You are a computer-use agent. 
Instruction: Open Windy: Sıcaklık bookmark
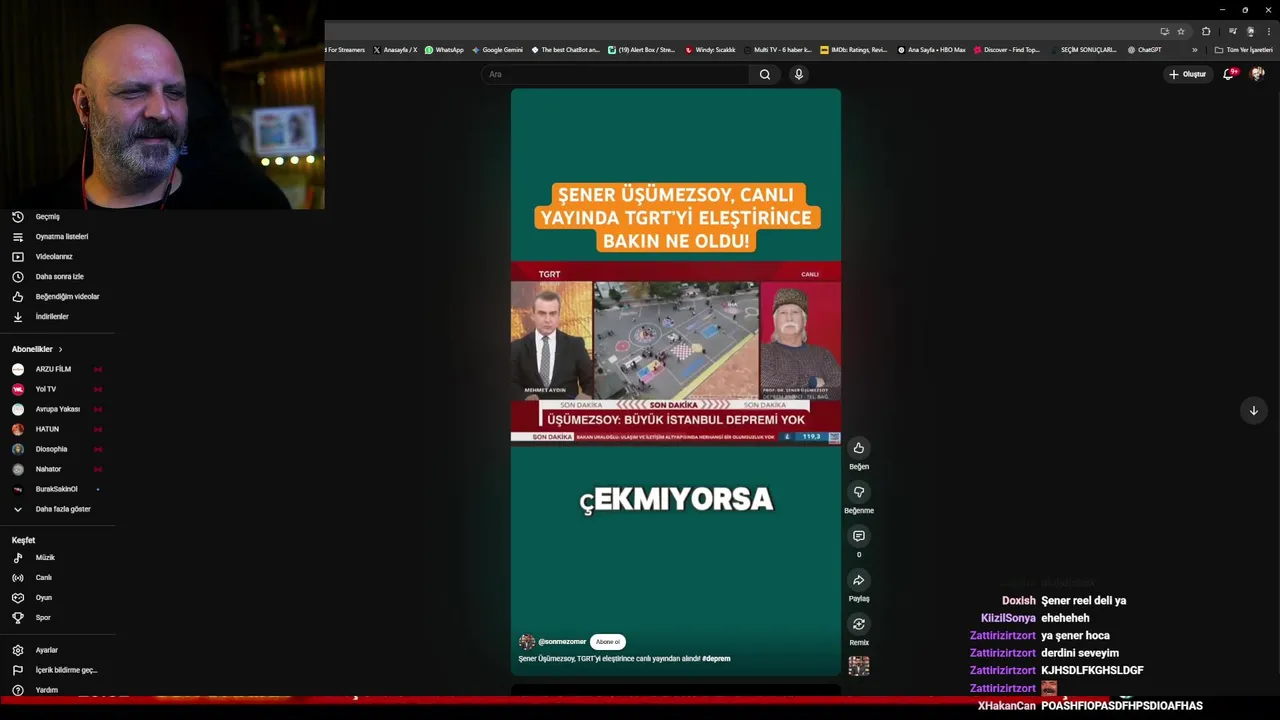click(710, 50)
